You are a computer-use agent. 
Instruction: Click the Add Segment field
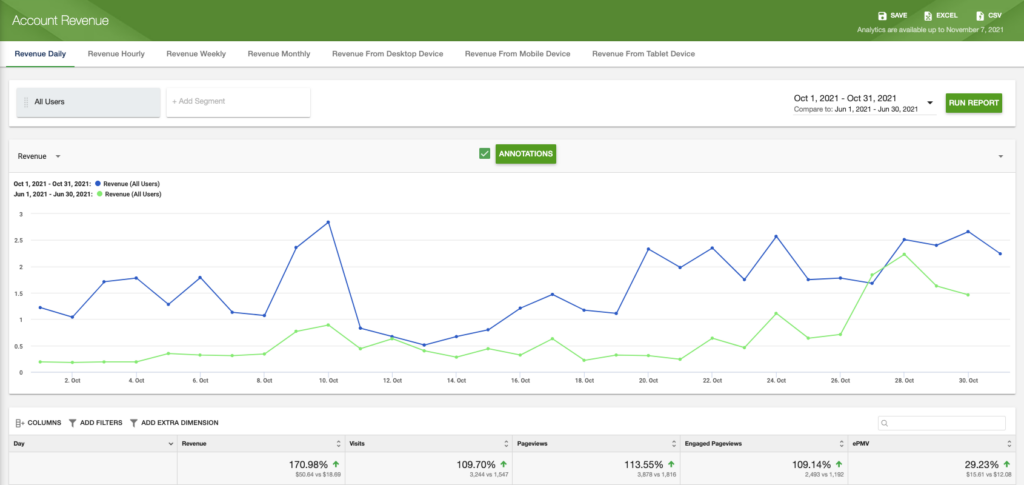pos(238,102)
